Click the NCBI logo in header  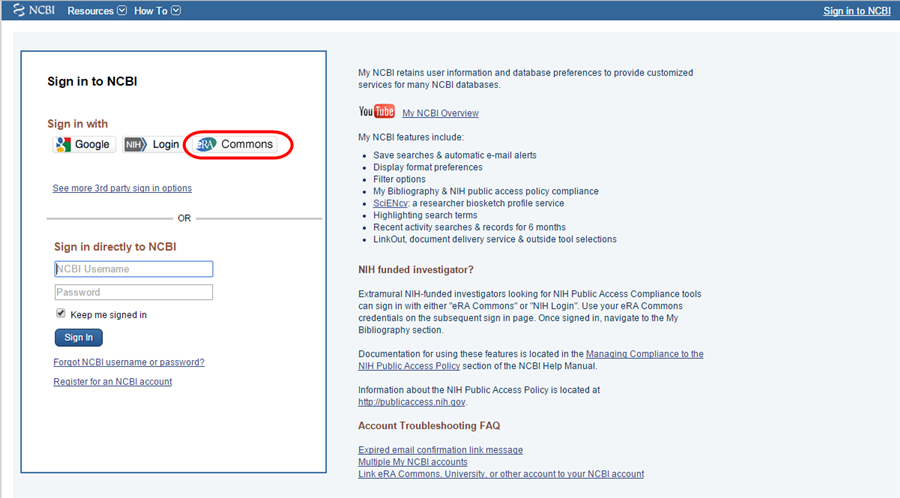click(33, 11)
